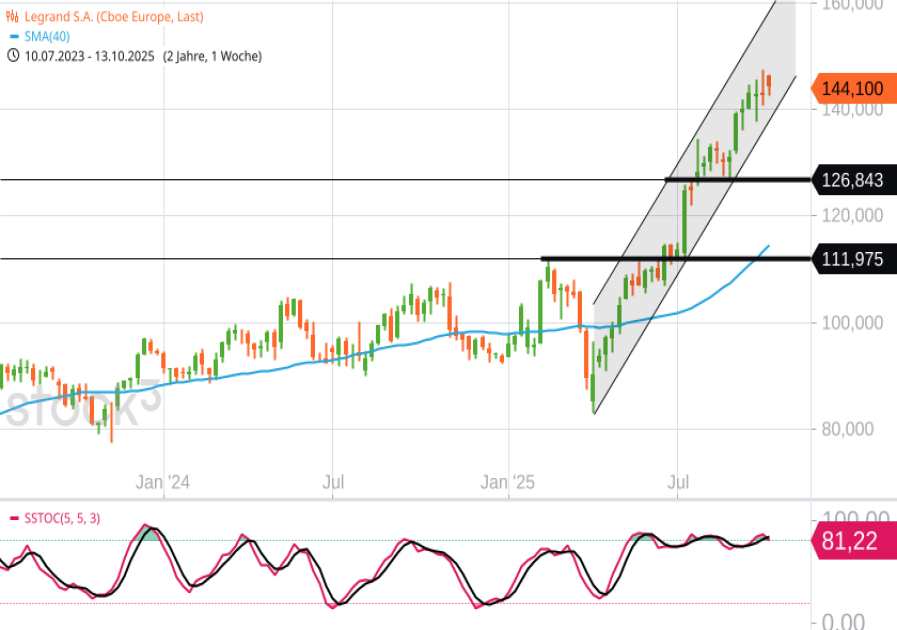
Task: Click the candlestick icon beside Legrand S.A.
Action: [x=12, y=17]
